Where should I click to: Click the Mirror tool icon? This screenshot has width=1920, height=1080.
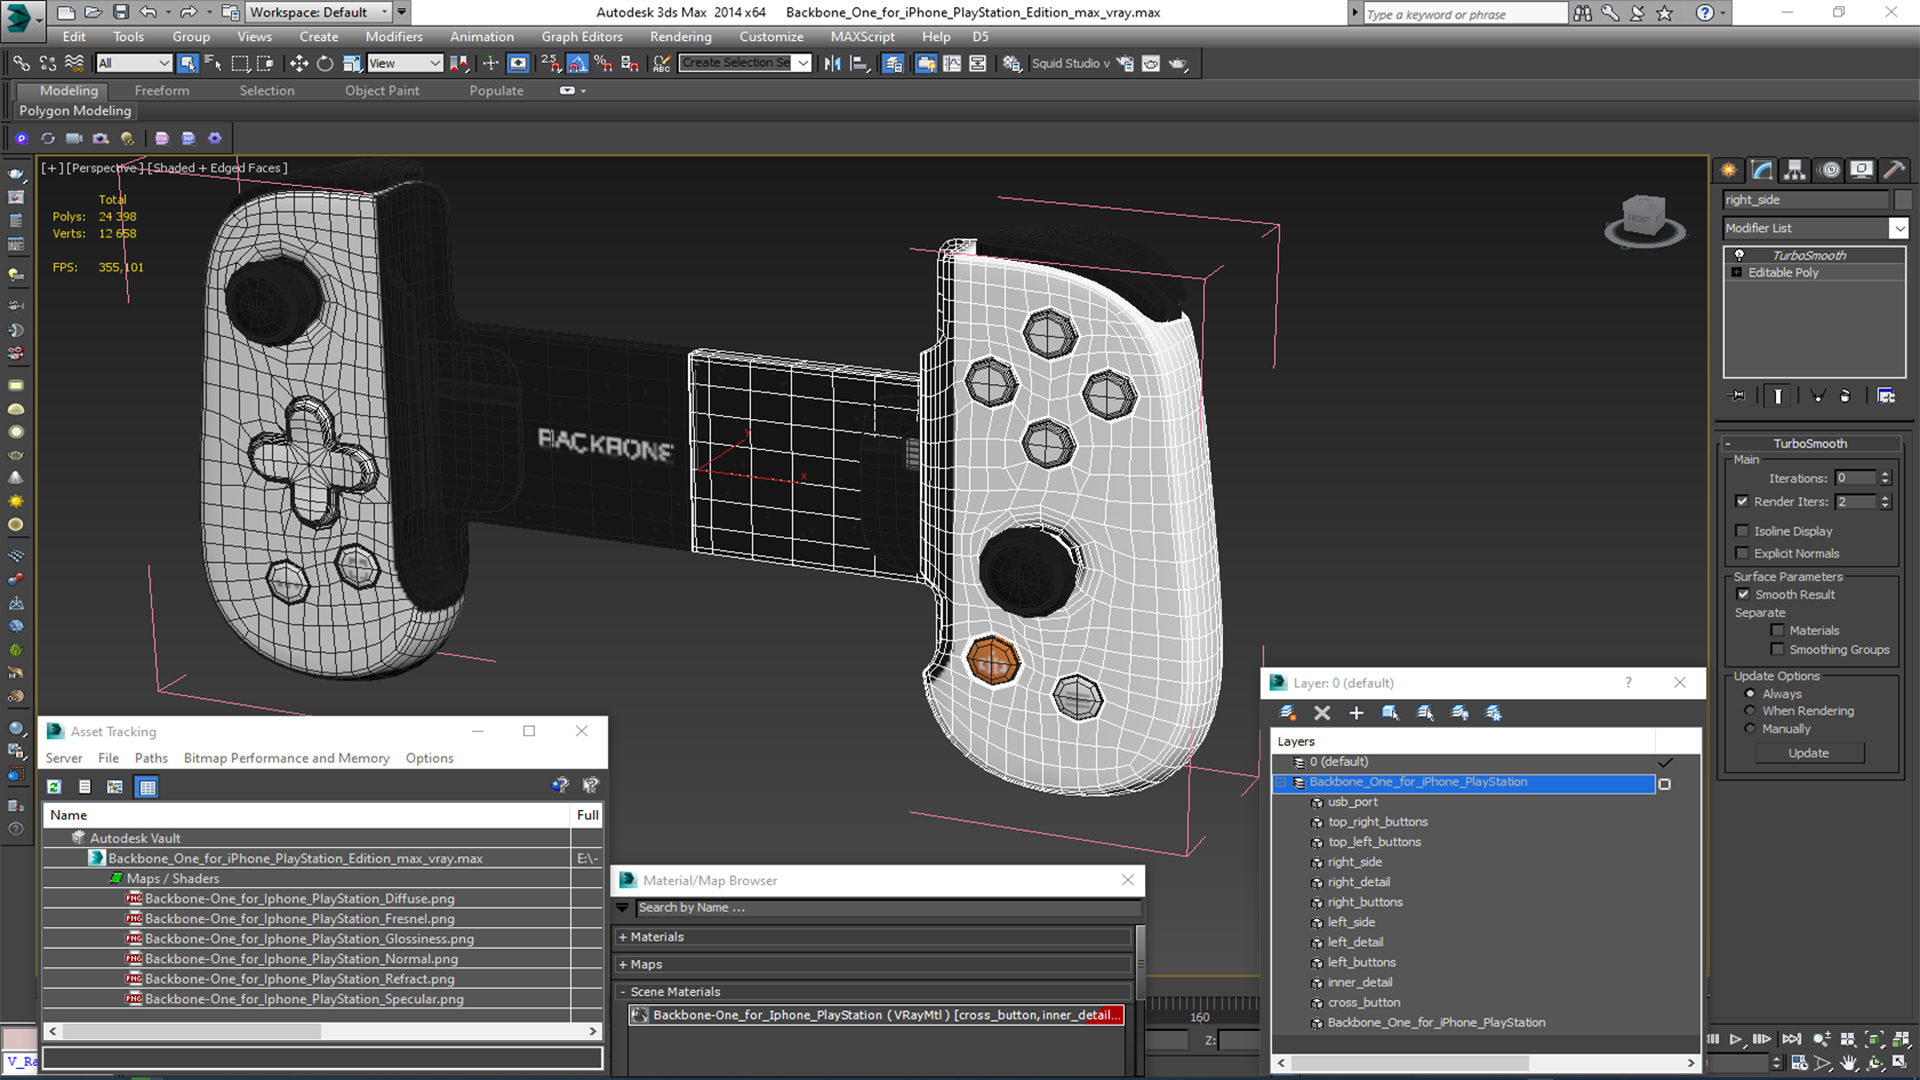tap(832, 63)
